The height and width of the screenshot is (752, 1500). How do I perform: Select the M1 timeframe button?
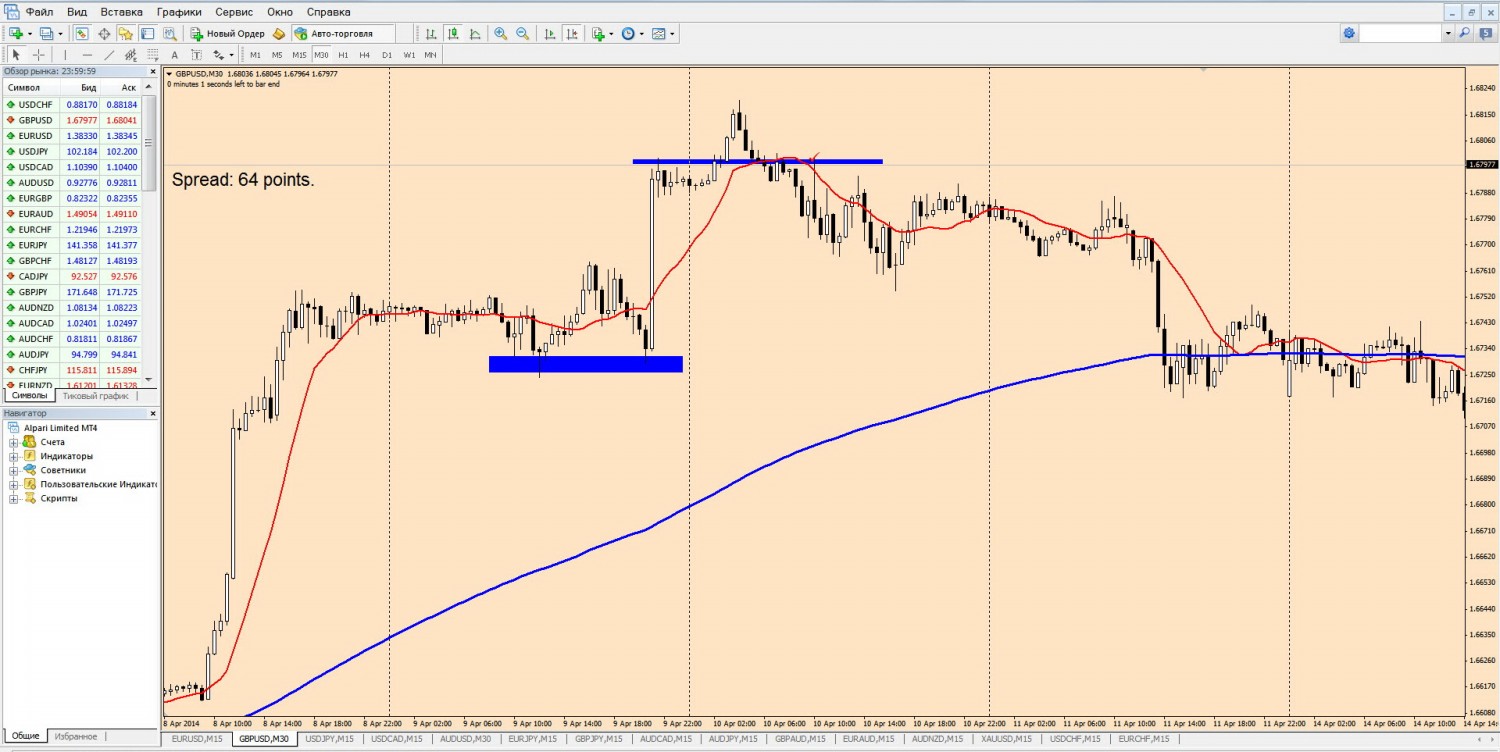click(x=255, y=55)
